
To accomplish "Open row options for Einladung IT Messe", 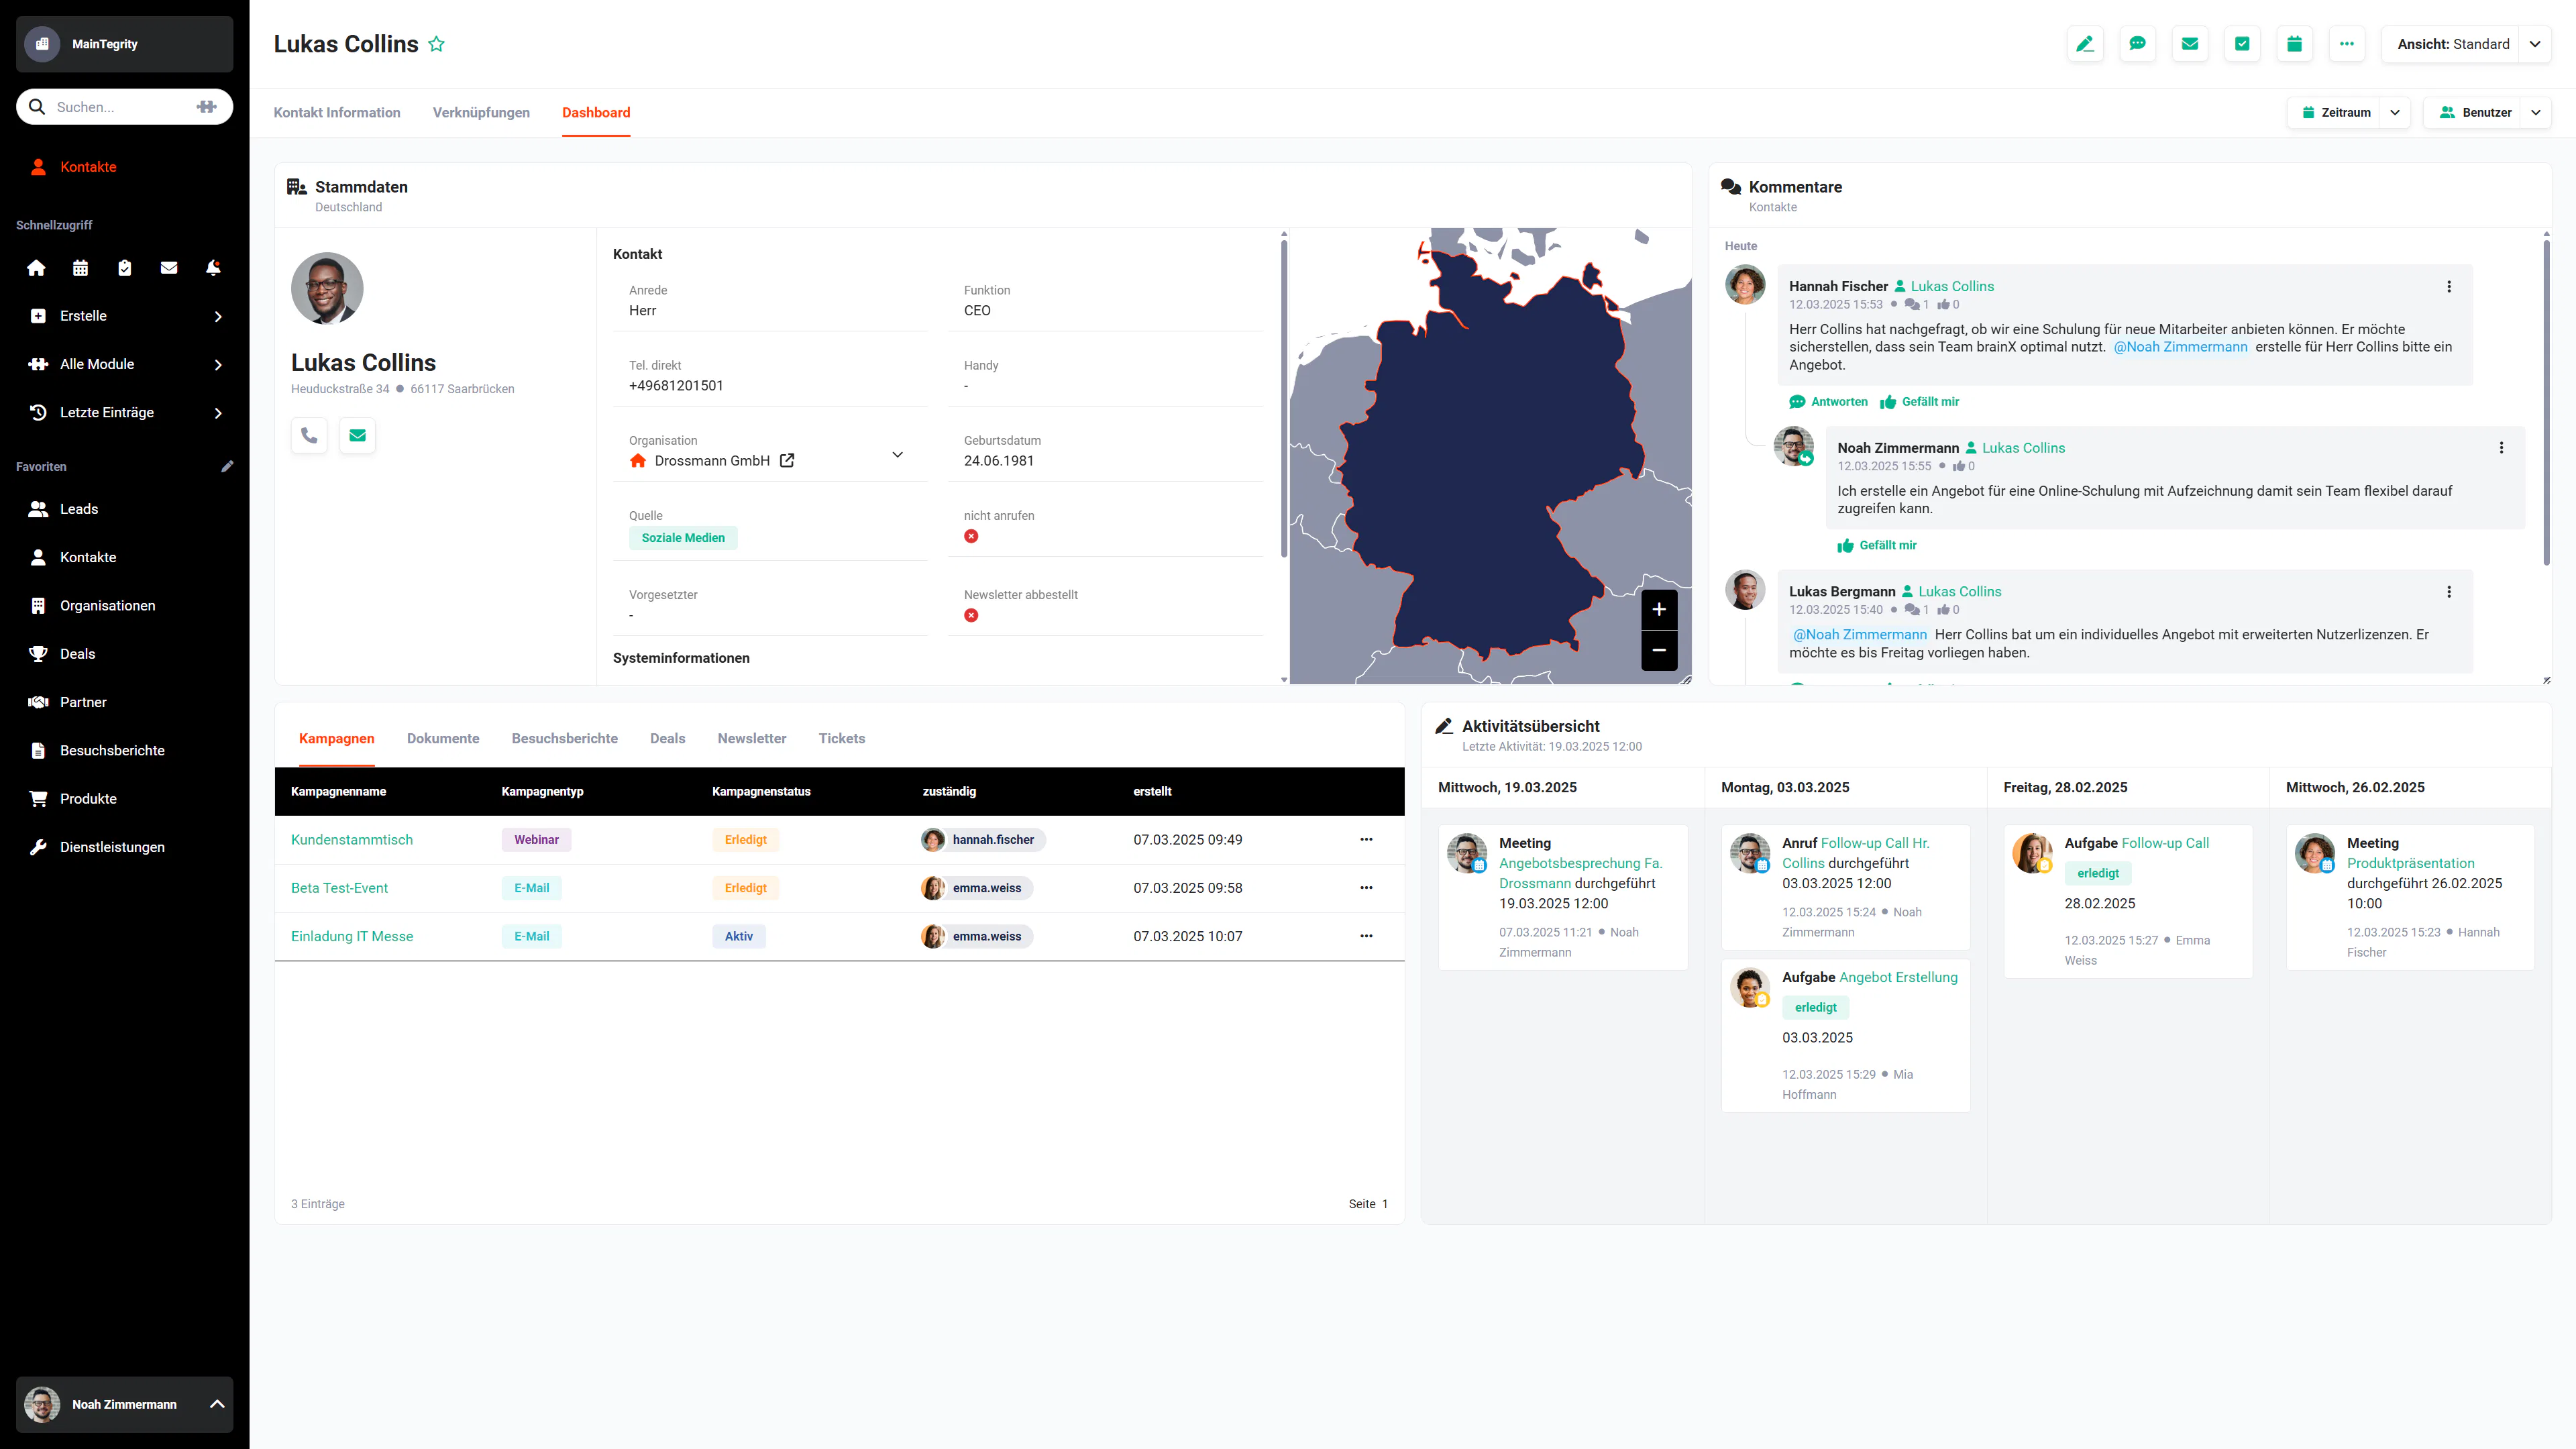I will click(1366, 937).
